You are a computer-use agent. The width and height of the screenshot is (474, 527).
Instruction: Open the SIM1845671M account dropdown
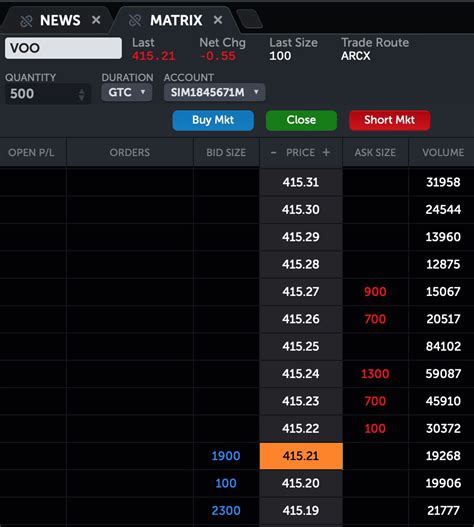[x=214, y=92]
